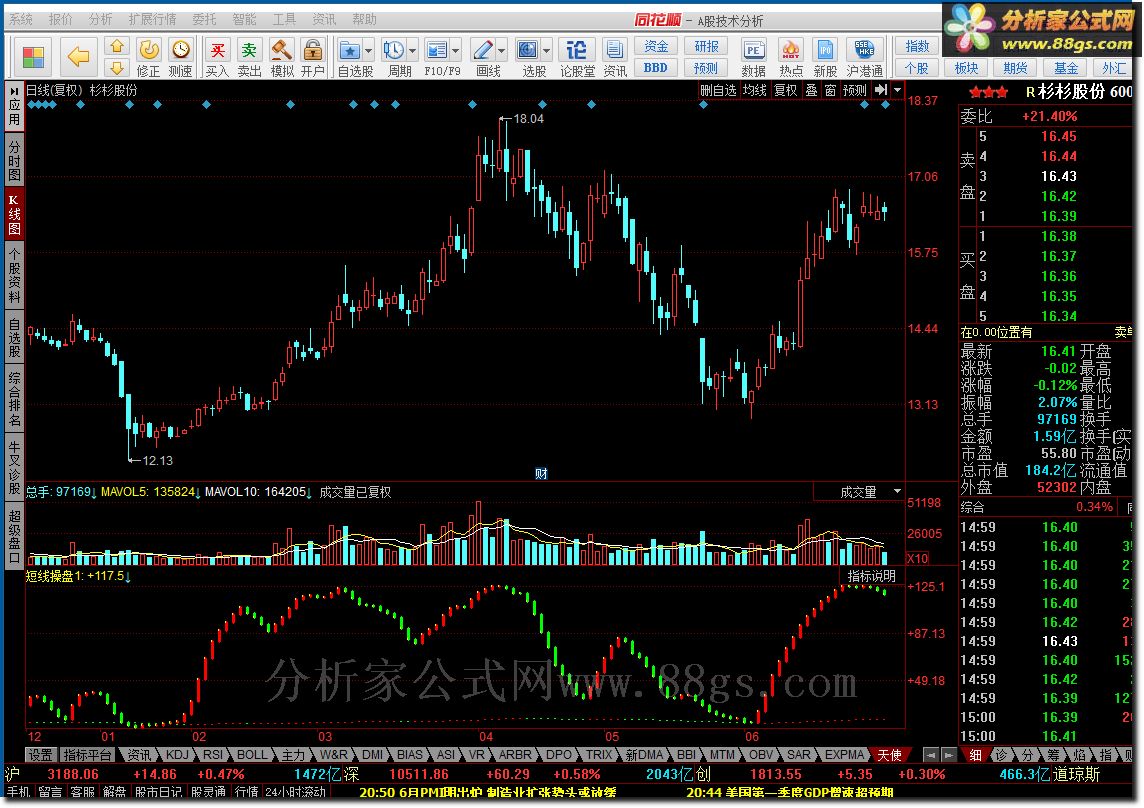Viewport: 1144px width, 808px height.
Task: Toggle 均线 moving averages on chart
Action: tap(754, 91)
